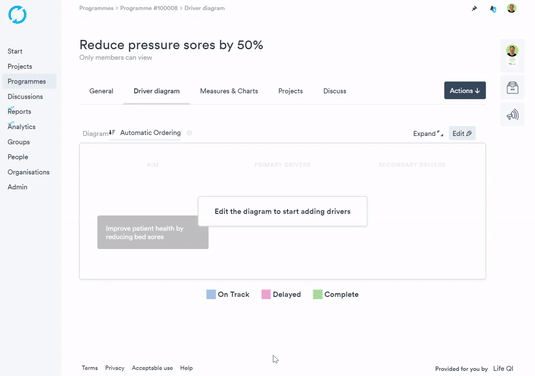The image size is (535, 376).
Task: Click the 'Only members can view' text
Action: pos(116,58)
